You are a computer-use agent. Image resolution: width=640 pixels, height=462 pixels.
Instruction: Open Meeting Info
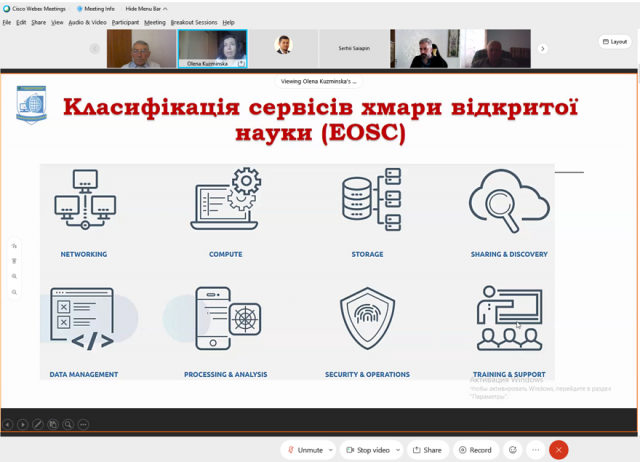point(96,9)
